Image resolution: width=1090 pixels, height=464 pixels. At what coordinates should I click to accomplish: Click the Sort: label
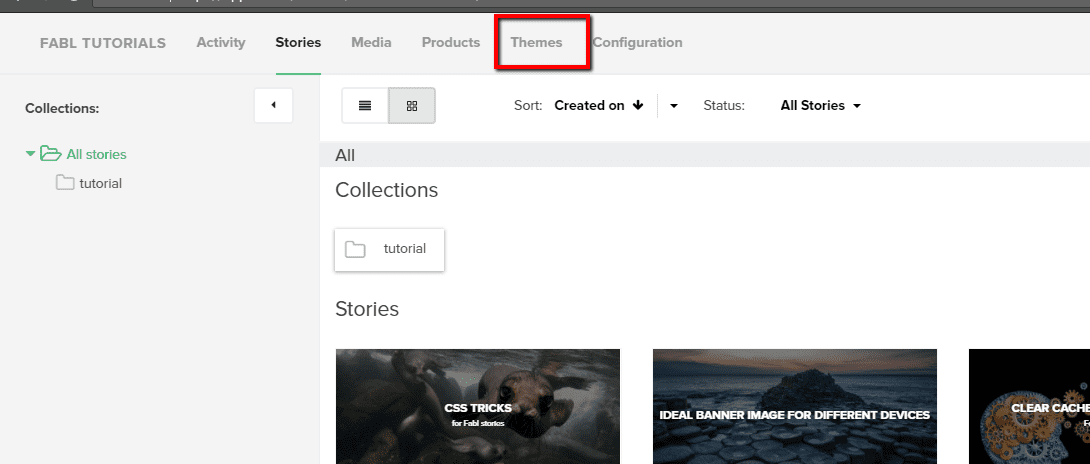528,106
